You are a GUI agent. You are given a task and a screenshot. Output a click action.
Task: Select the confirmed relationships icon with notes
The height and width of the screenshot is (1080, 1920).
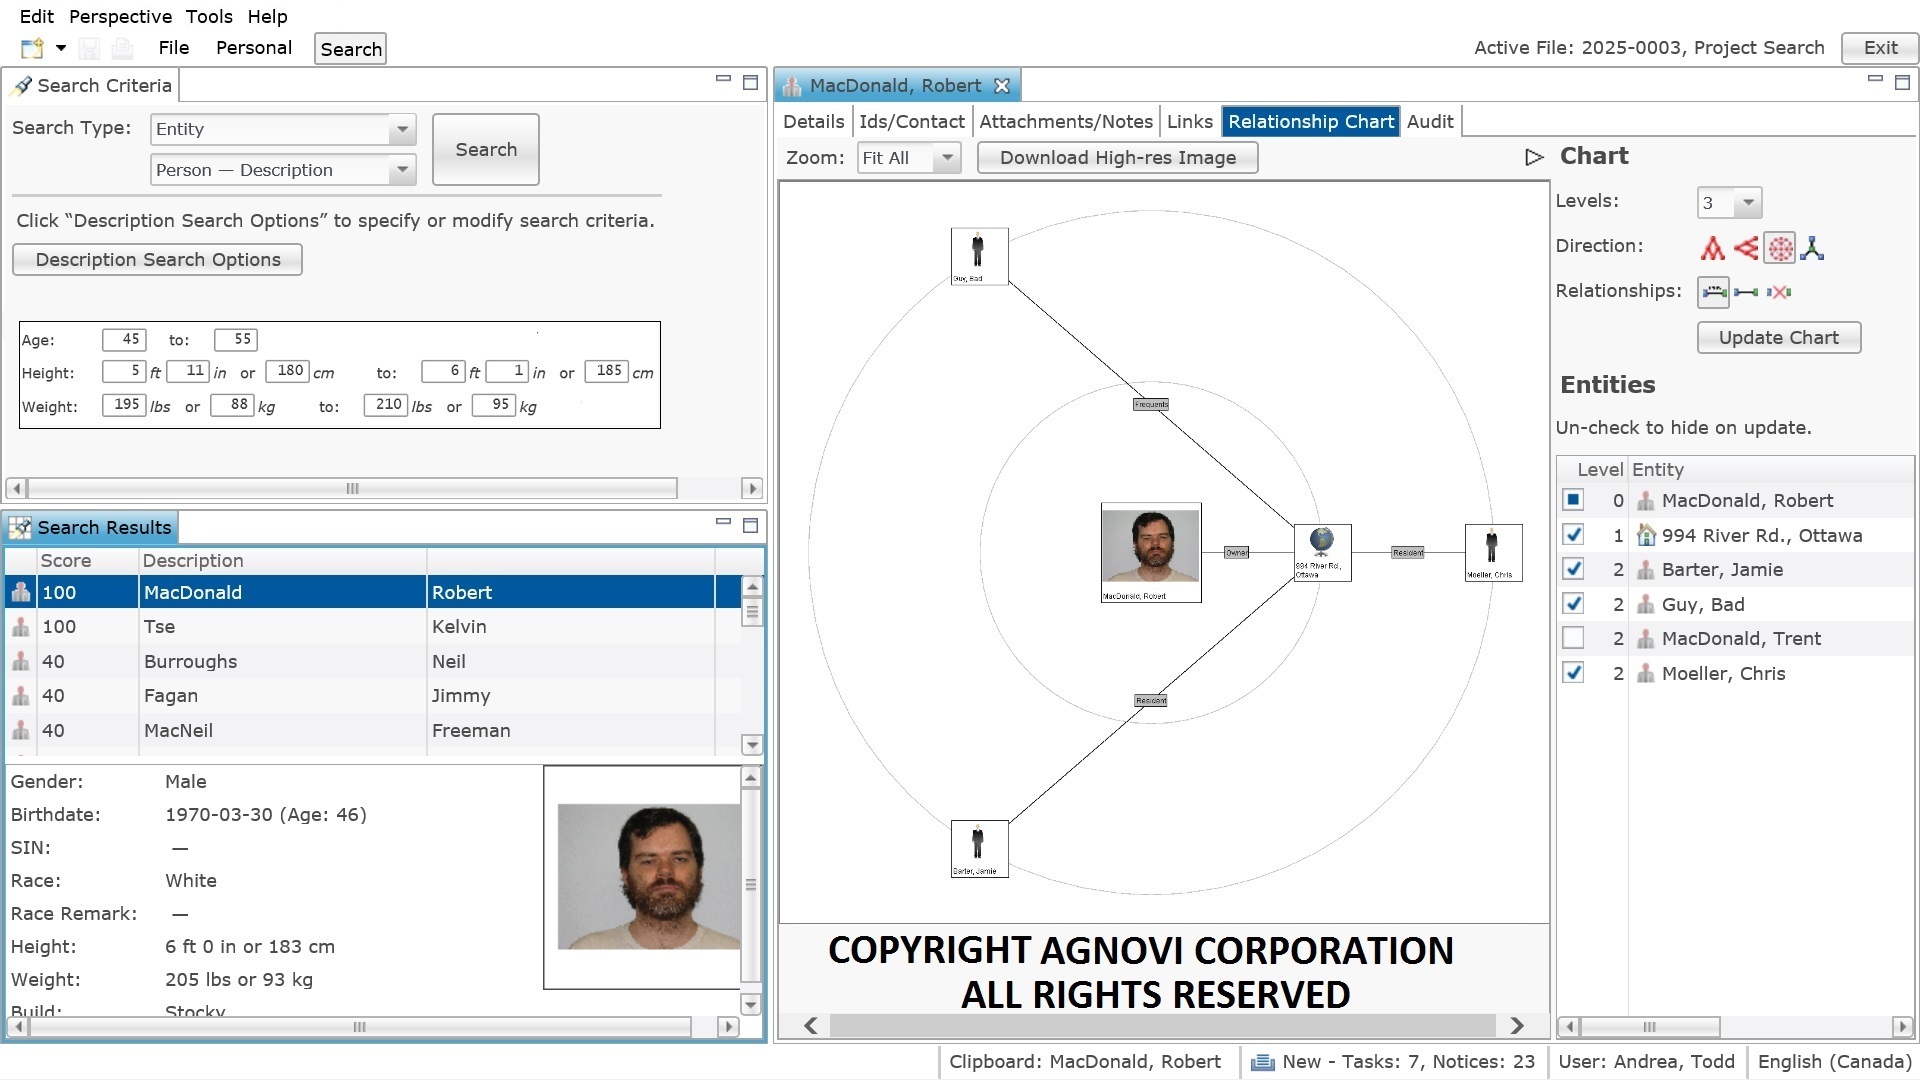[x=1713, y=292]
